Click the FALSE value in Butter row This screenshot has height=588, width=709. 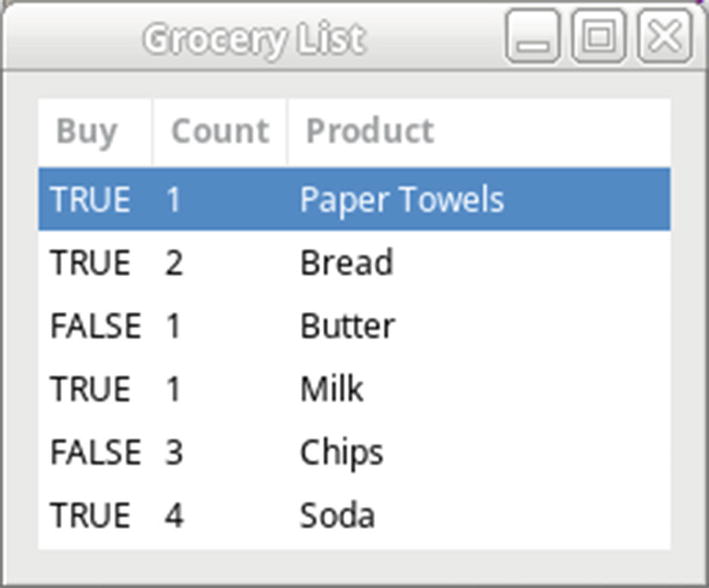pyautogui.click(x=95, y=326)
